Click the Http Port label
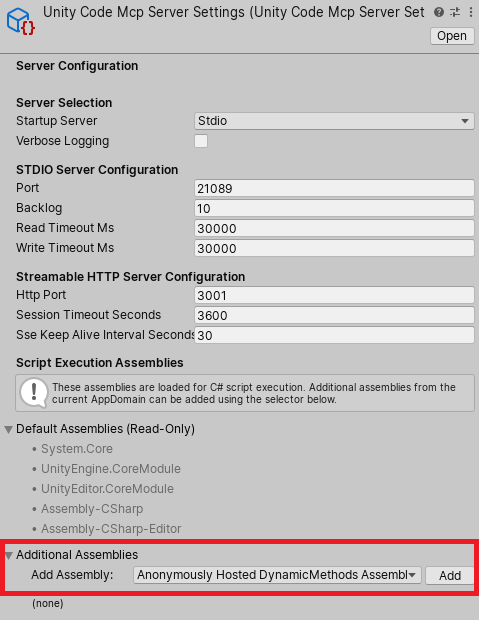Image resolution: width=479 pixels, height=620 pixels. click(x=41, y=295)
